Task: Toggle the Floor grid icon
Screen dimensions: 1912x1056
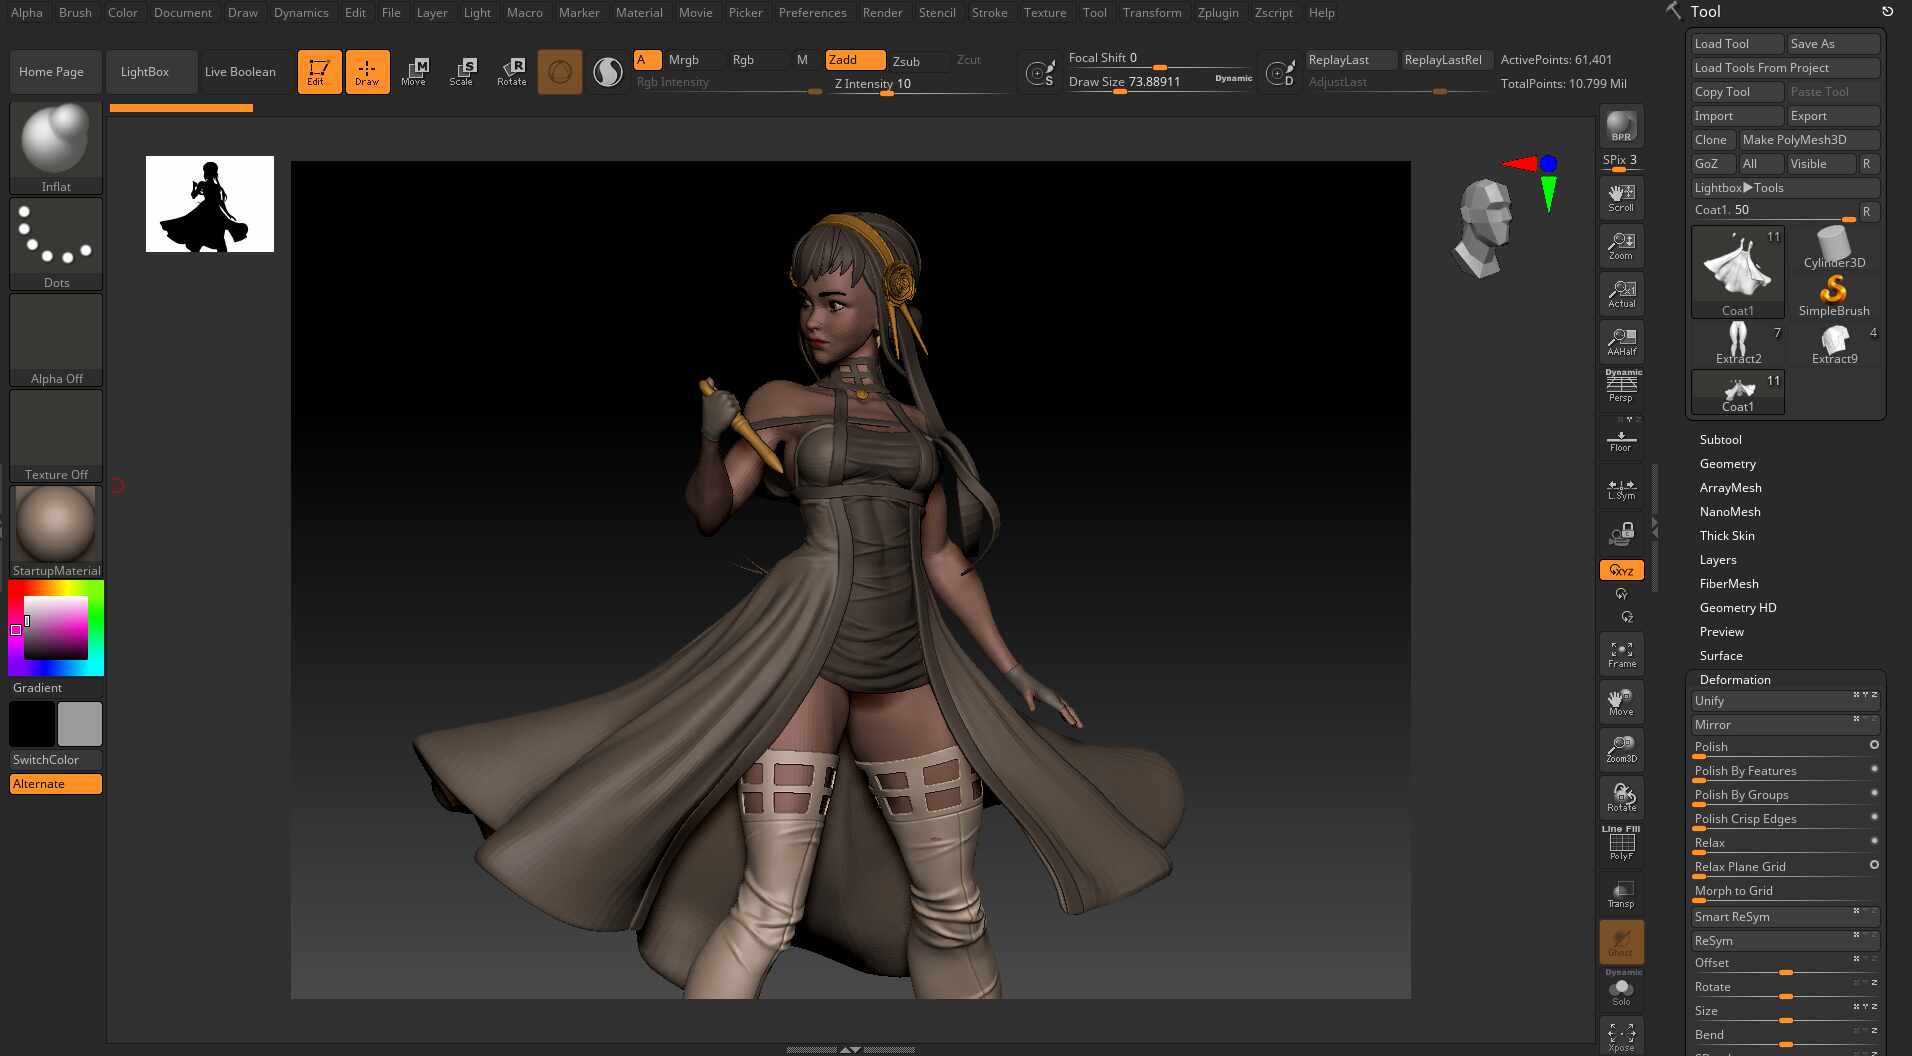Action: [x=1621, y=439]
